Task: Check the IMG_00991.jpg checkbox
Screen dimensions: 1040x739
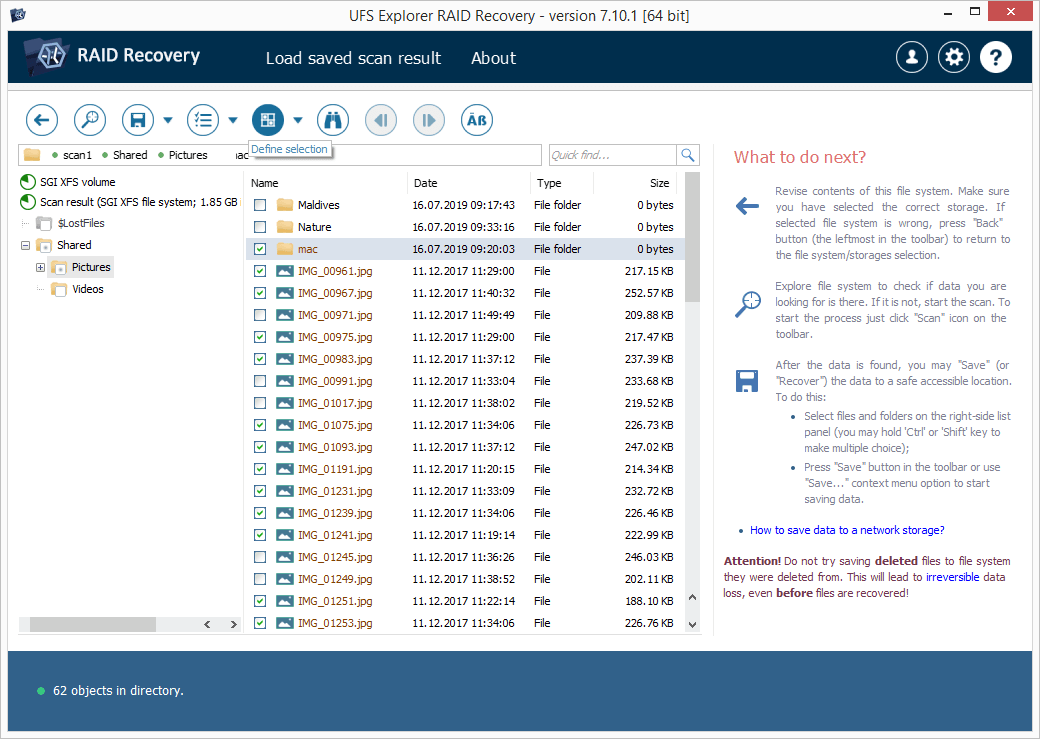Action: 260,381
